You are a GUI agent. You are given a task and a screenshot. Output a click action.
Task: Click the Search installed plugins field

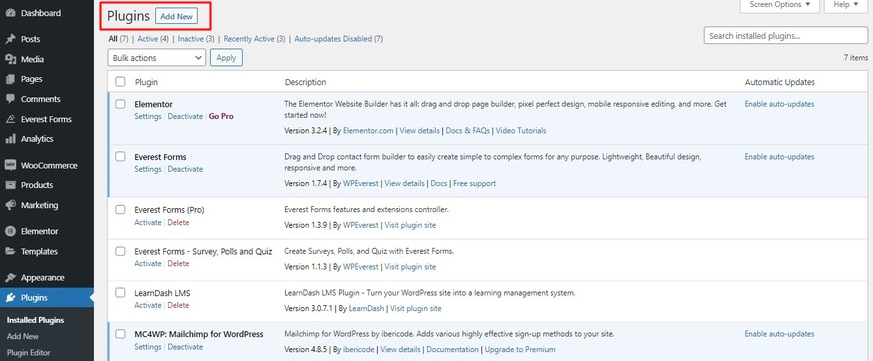786,35
